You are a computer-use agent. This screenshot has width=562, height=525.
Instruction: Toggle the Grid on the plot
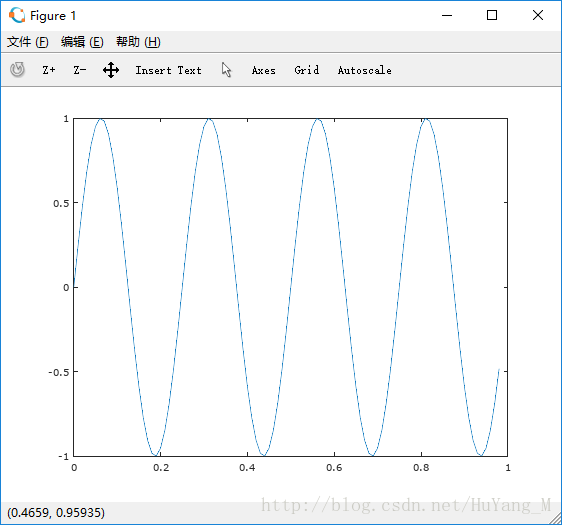307,70
